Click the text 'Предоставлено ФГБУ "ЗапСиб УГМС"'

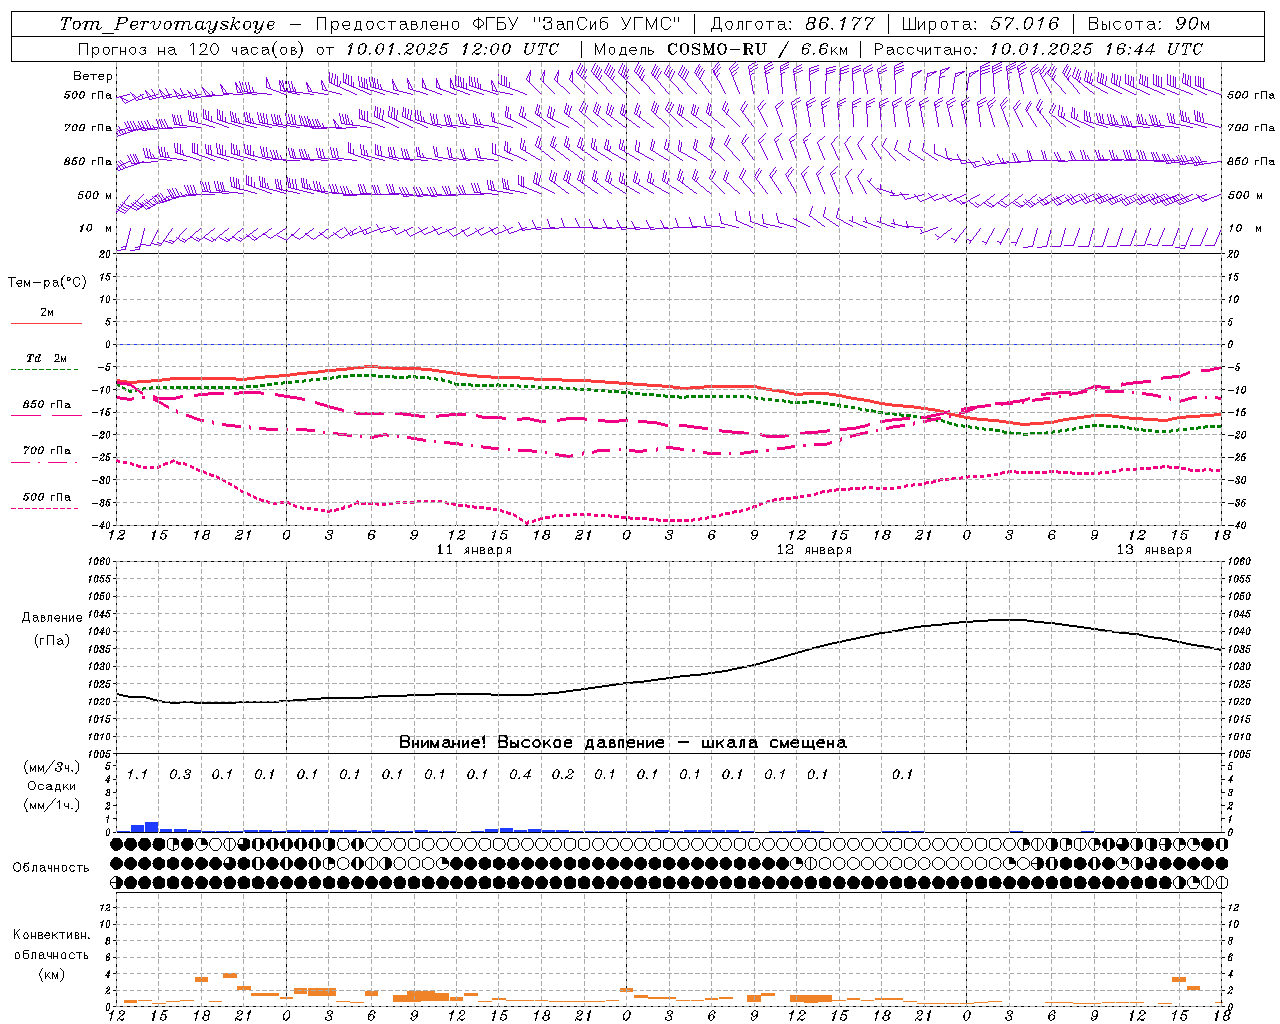(x=497, y=24)
